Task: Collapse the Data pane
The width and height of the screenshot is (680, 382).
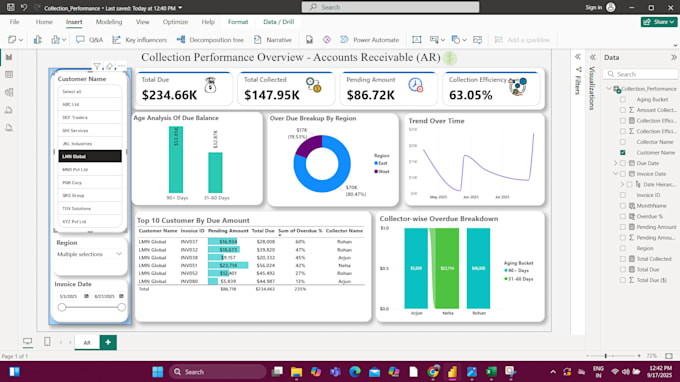Action: [x=673, y=57]
